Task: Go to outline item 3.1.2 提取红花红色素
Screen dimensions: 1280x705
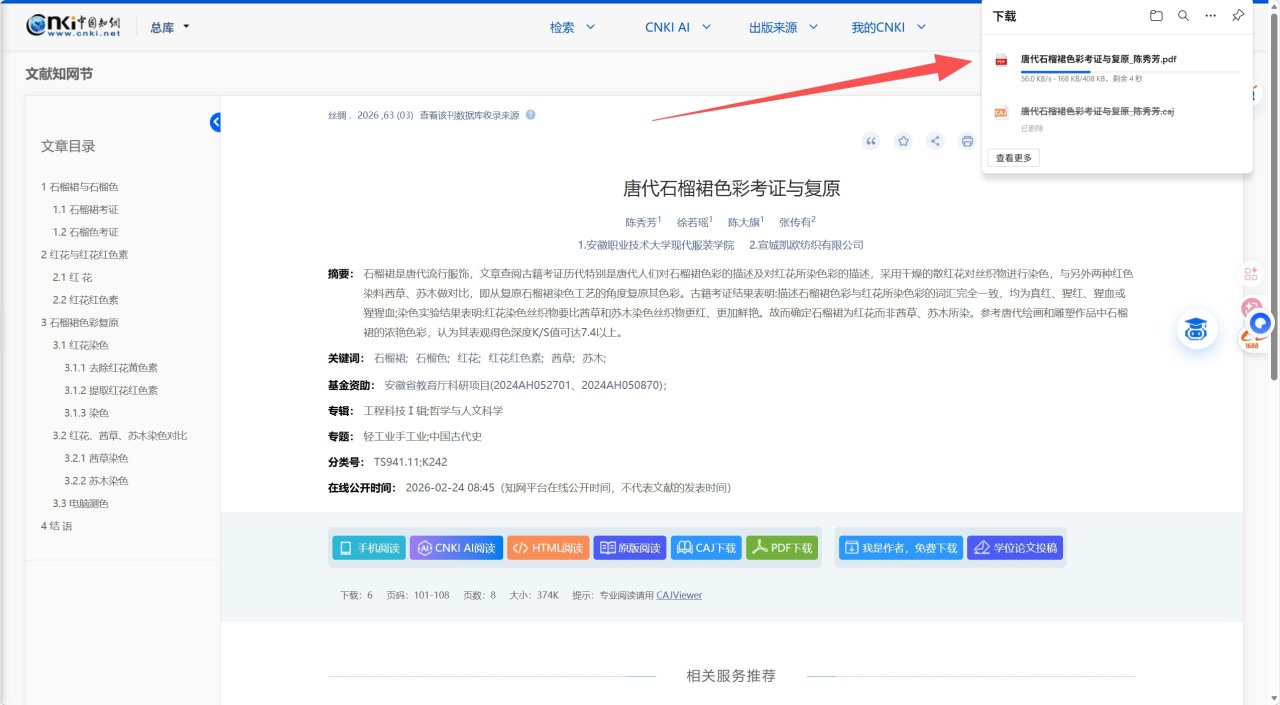Action: (111, 391)
